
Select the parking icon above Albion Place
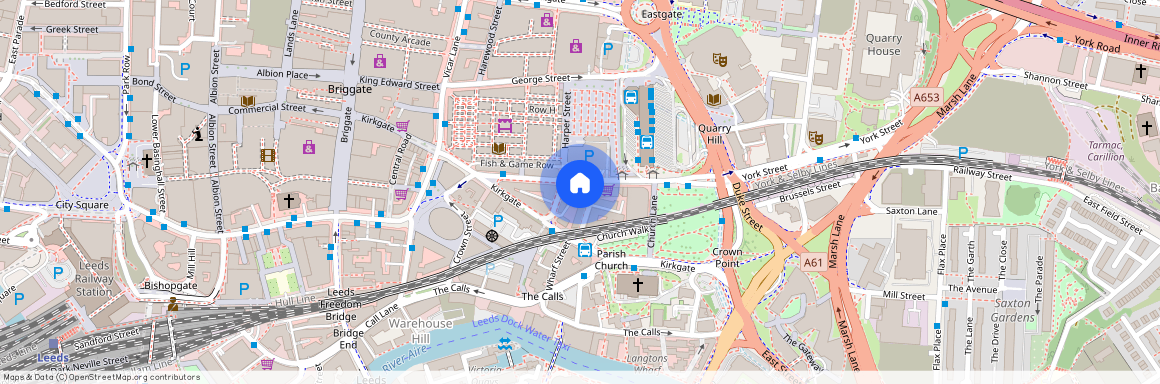click(x=185, y=70)
